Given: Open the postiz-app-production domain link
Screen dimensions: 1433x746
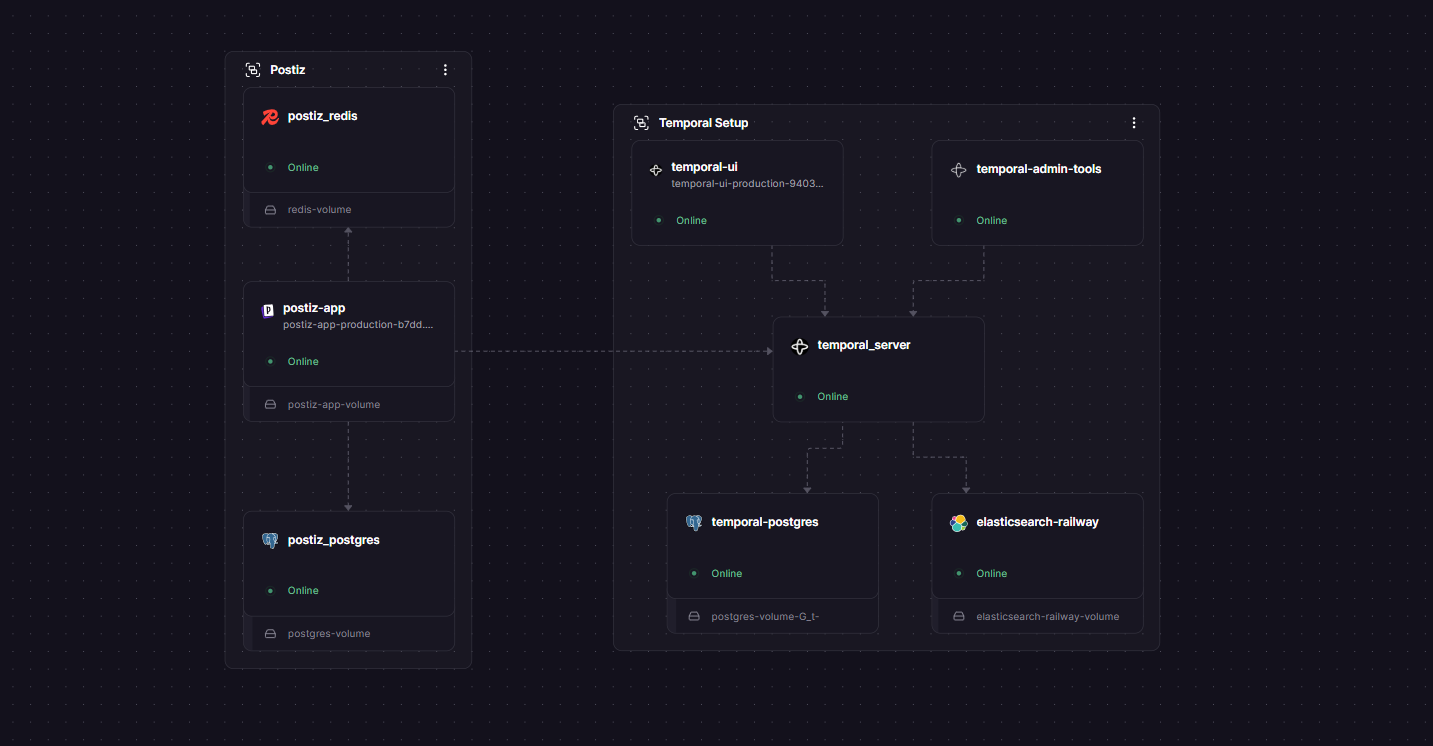Looking at the screenshot, I should (358, 324).
